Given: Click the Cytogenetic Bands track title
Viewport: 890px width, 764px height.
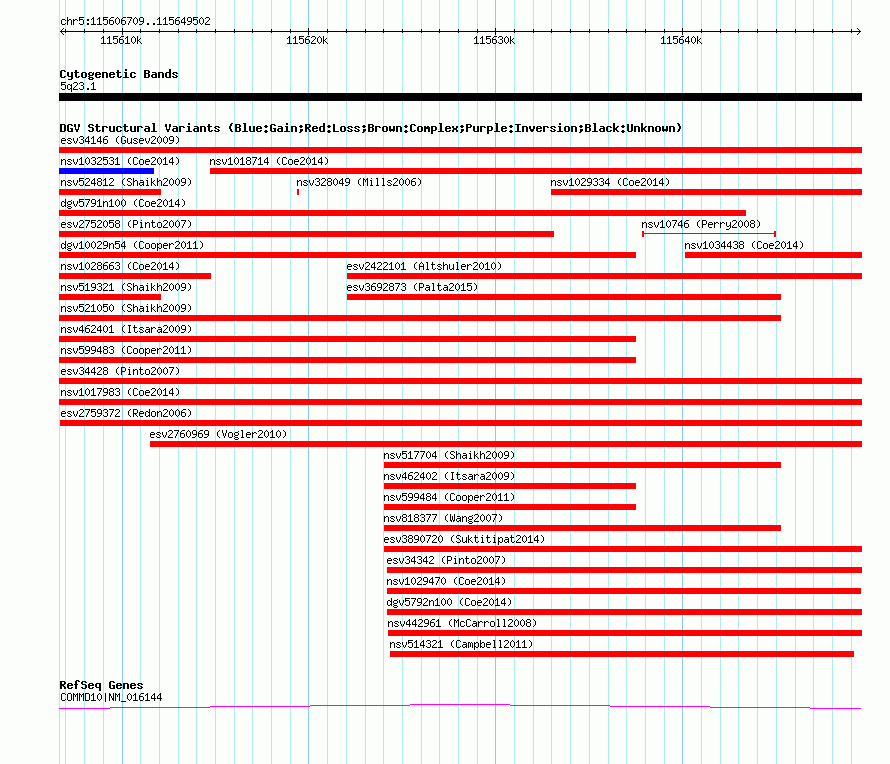Looking at the screenshot, I should tap(119, 74).
